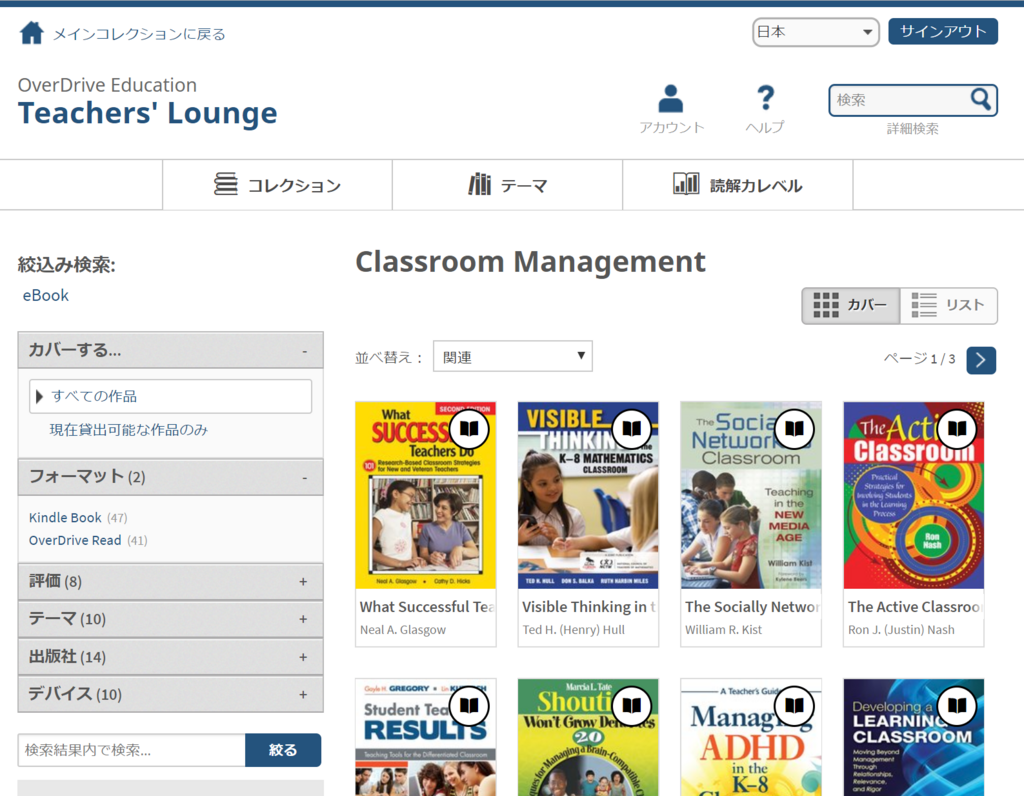Click eBook badge on Managing ADHD cover
1024x796 pixels.
[x=794, y=706]
